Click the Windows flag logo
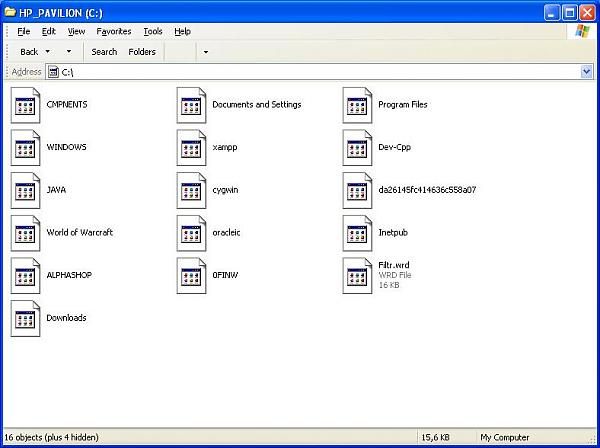Image resolution: width=600 pixels, height=448 pixels. click(582, 31)
